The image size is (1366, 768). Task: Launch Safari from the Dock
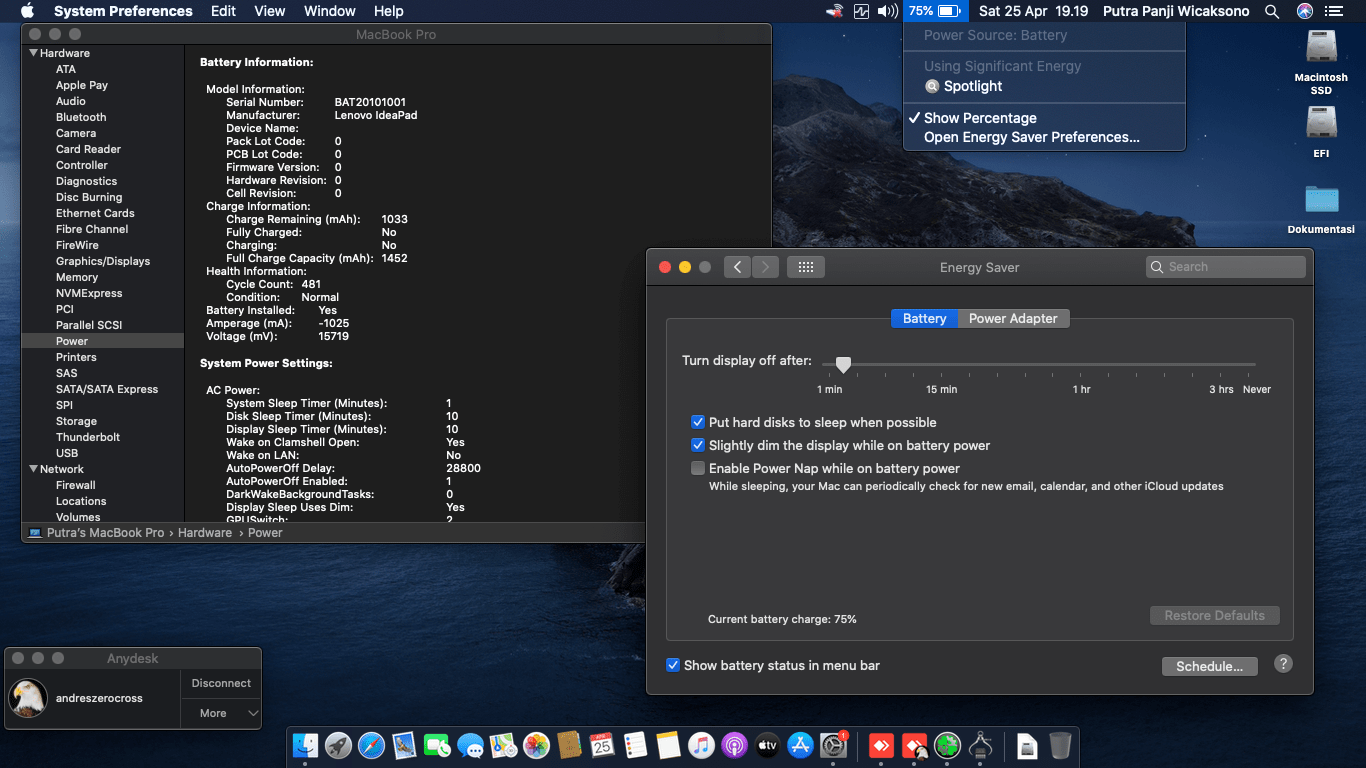pos(371,745)
